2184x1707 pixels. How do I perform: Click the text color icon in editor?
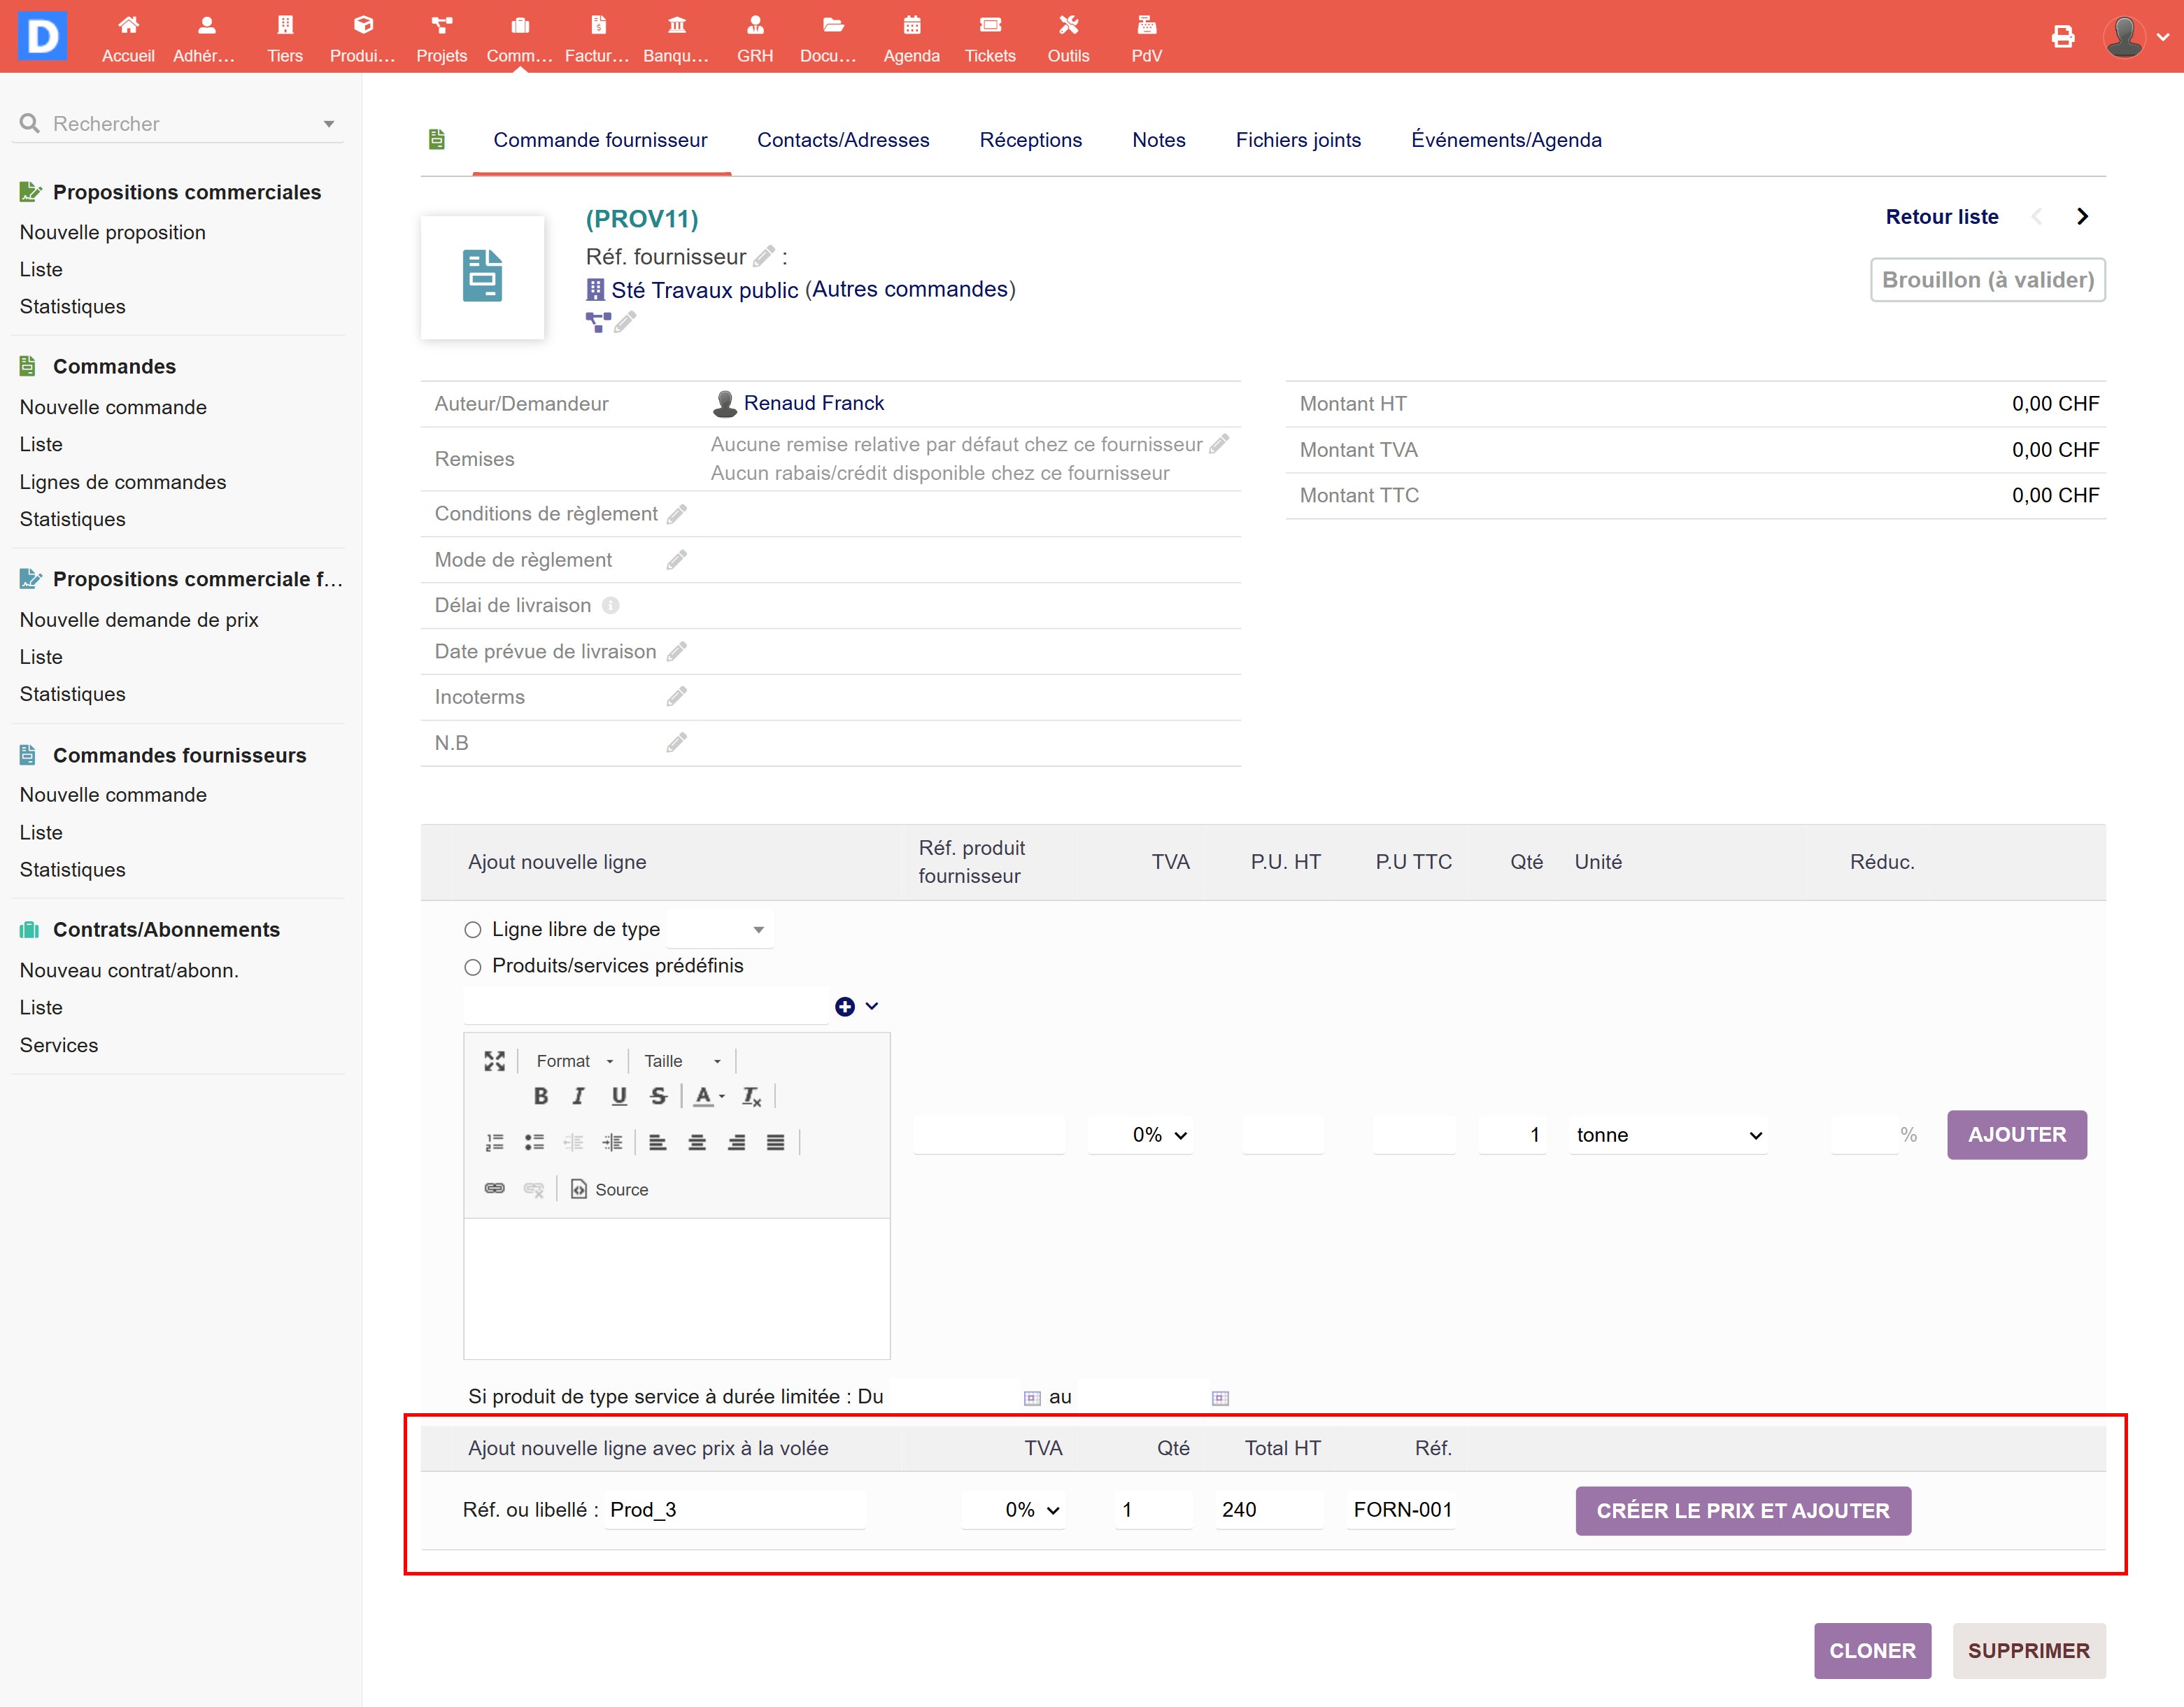click(705, 1096)
